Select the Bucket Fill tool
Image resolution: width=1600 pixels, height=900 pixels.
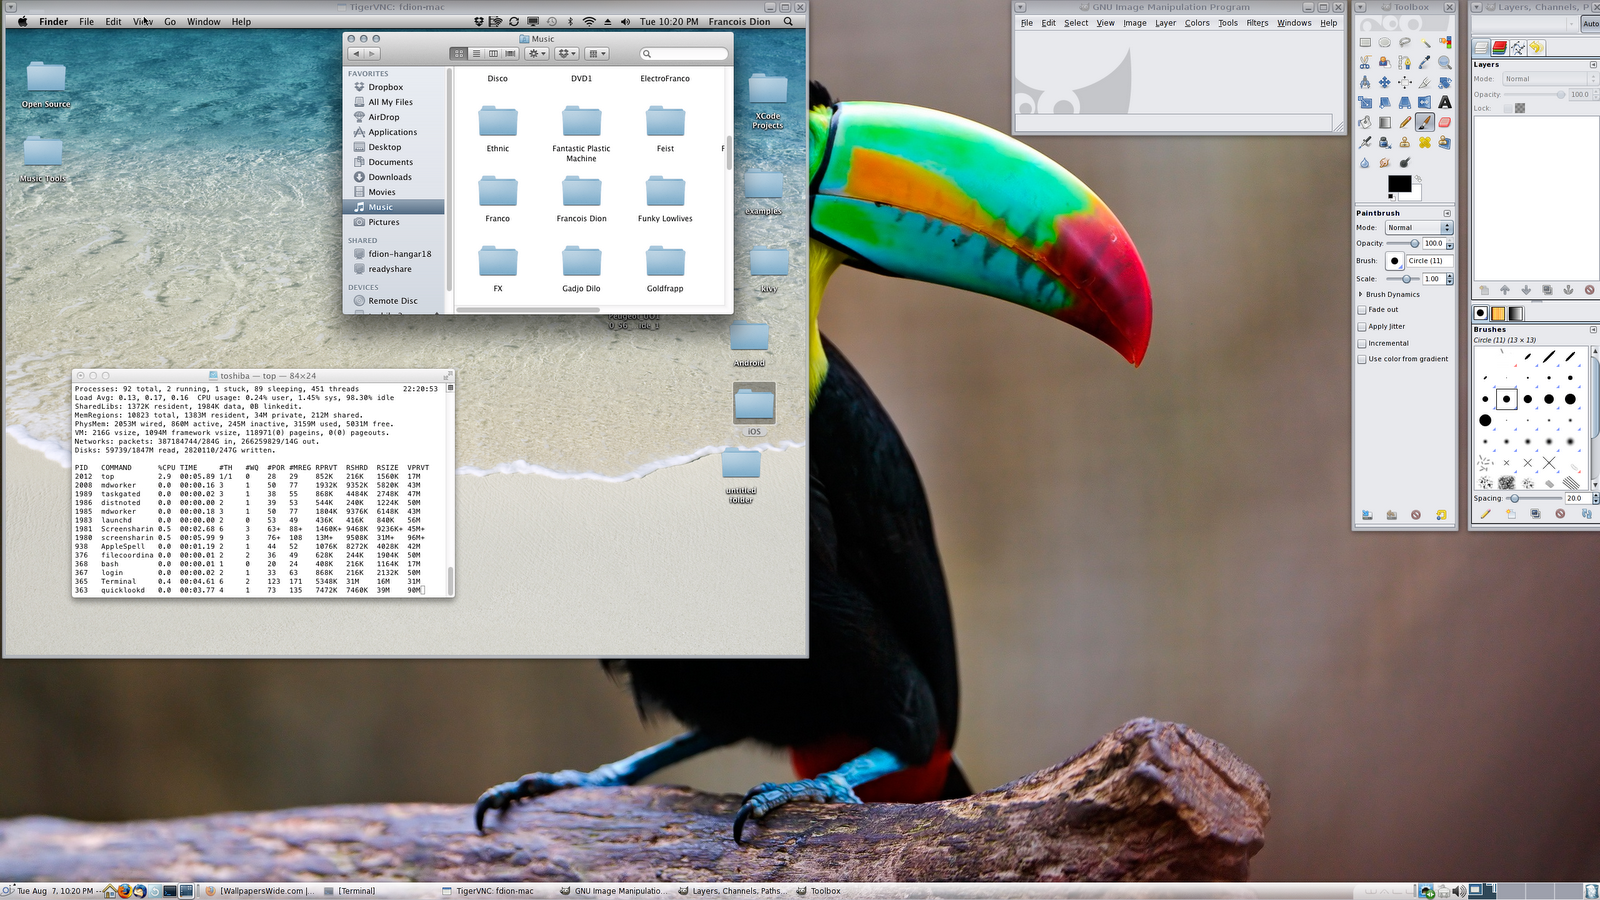pos(1365,121)
